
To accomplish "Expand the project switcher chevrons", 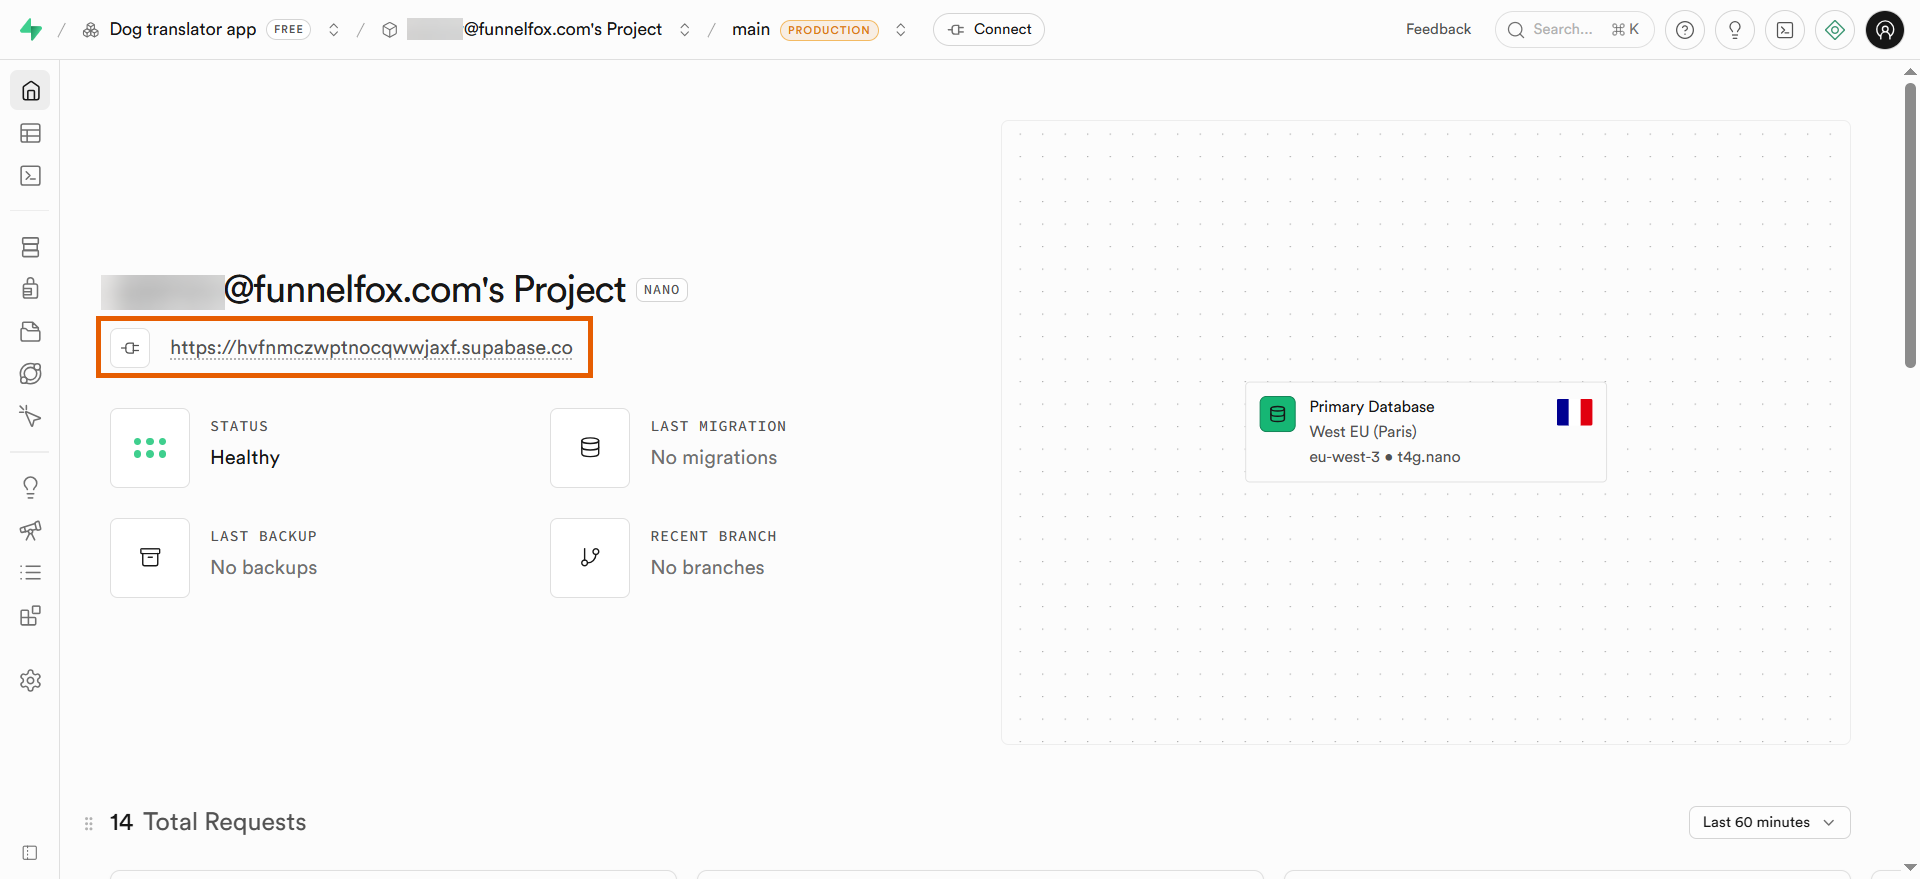I will 685,30.
